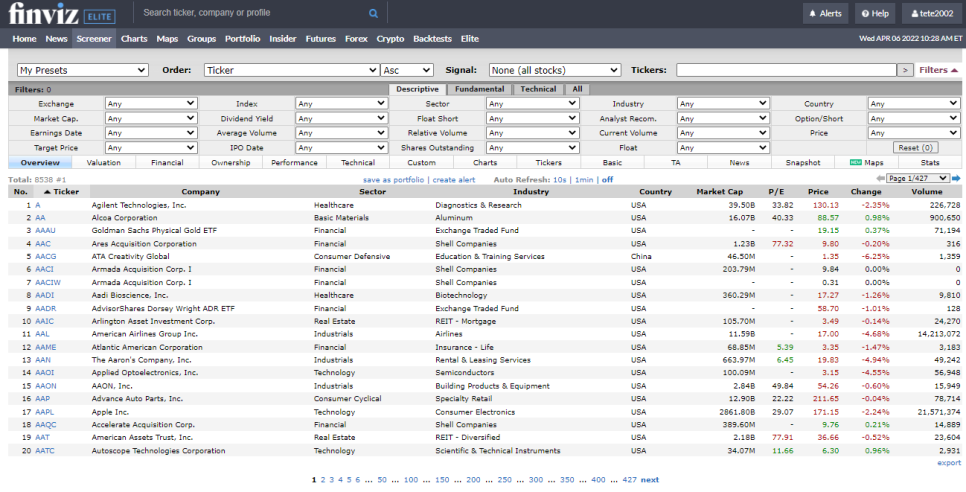Click the search ticker input field
The width and height of the screenshot is (966, 492).
click(x=253, y=13)
